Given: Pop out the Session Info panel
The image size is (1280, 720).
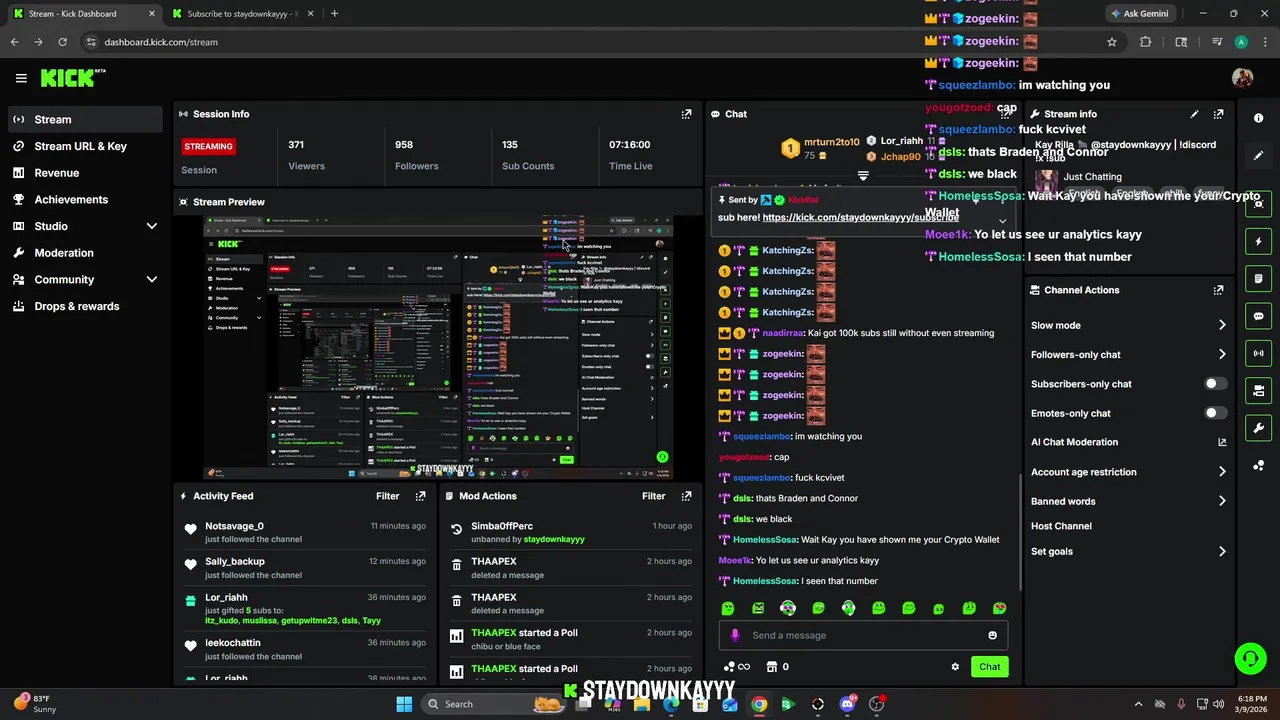Looking at the screenshot, I should point(686,114).
